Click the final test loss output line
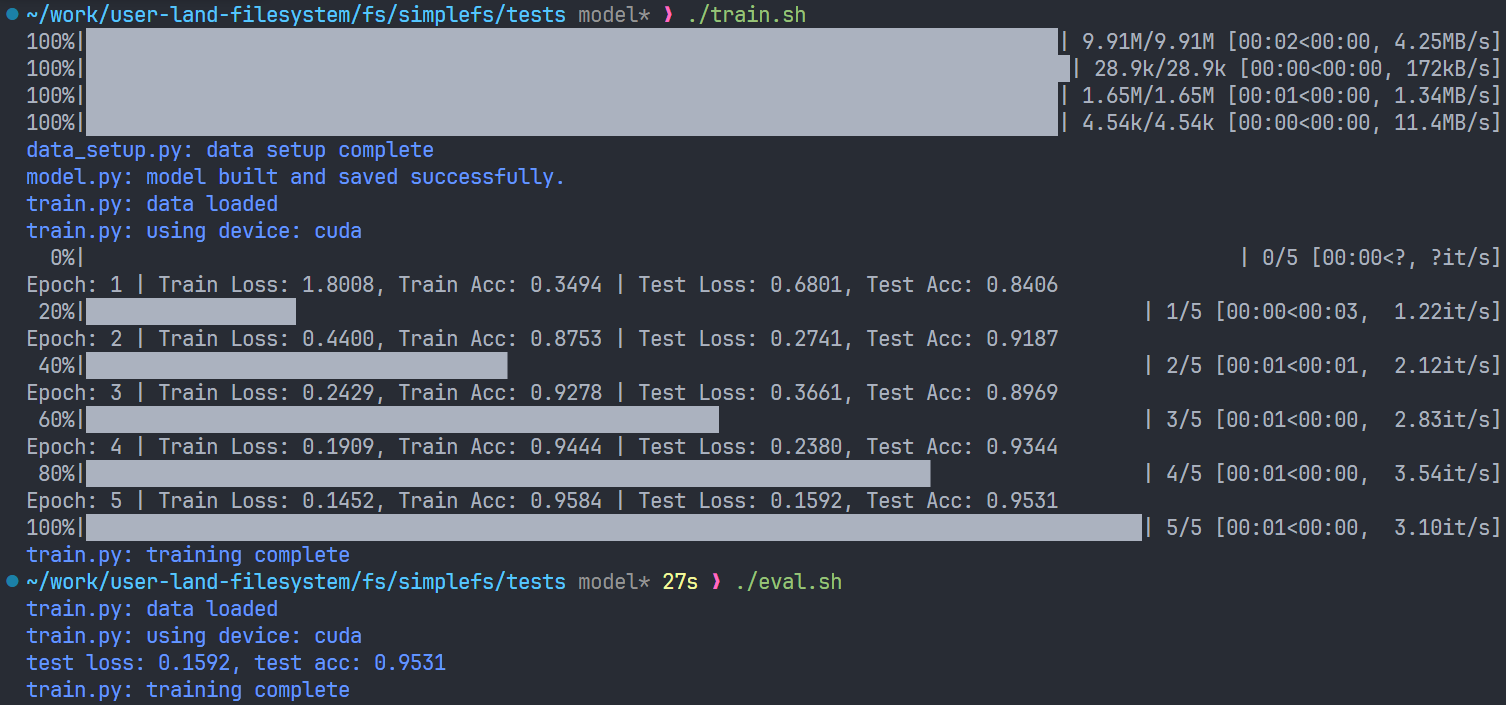1506x705 pixels. [x=236, y=663]
